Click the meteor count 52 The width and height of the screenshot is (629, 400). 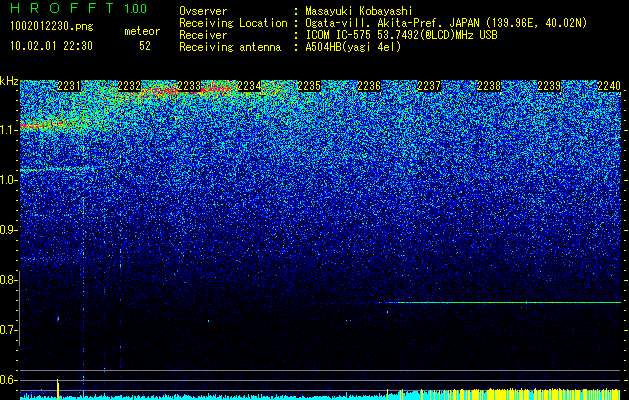(145, 46)
